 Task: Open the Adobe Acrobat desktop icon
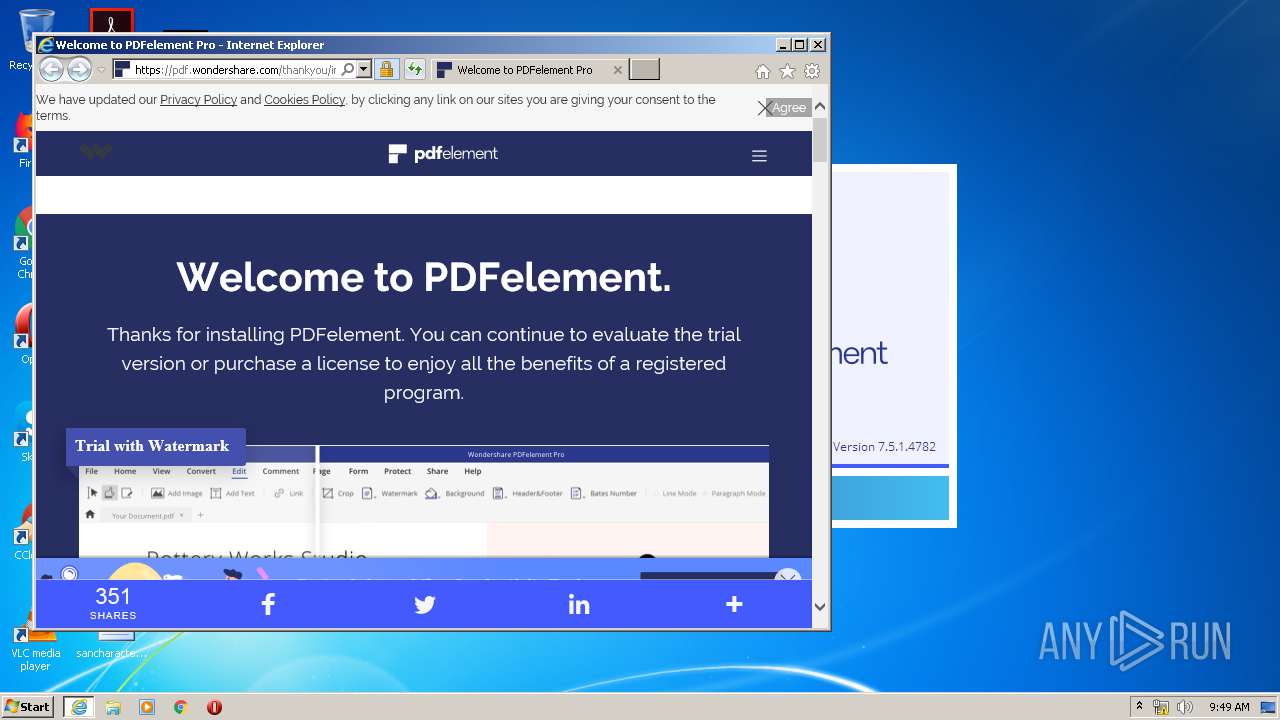[111, 22]
